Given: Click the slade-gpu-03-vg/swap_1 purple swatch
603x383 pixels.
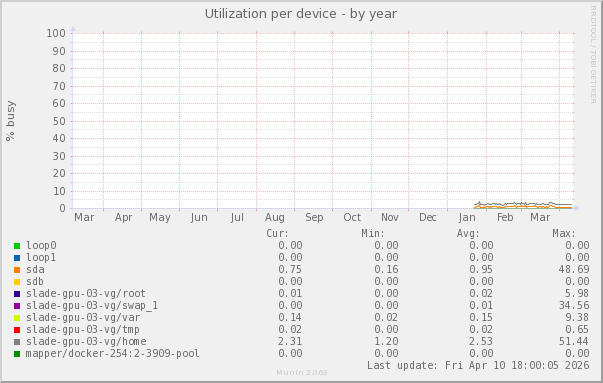Looking at the screenshot, I should coord(17,306).
